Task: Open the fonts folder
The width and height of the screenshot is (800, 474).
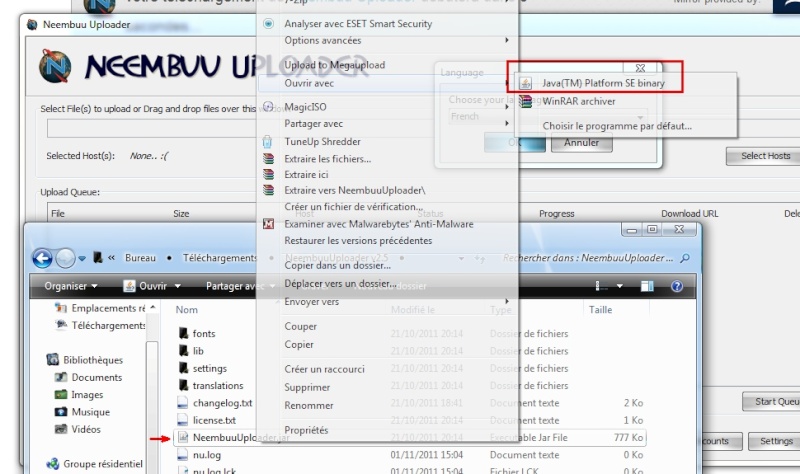Action: [204, 334]
